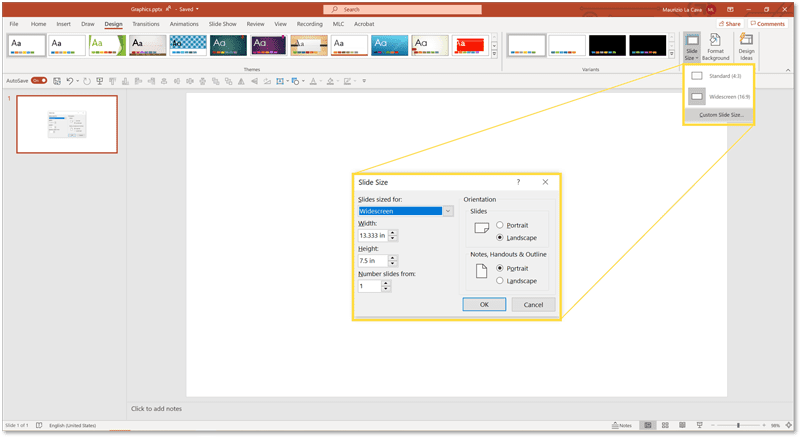Screen dimensions: 800x437
Task: Select Landscape for Notes, Handouts & Outline
Action: tap(499, 281)
